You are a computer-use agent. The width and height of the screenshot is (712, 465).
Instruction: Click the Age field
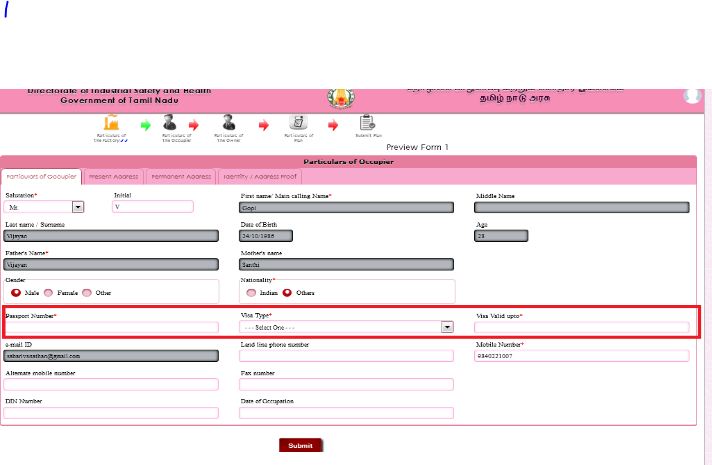(x=501, y=236)
